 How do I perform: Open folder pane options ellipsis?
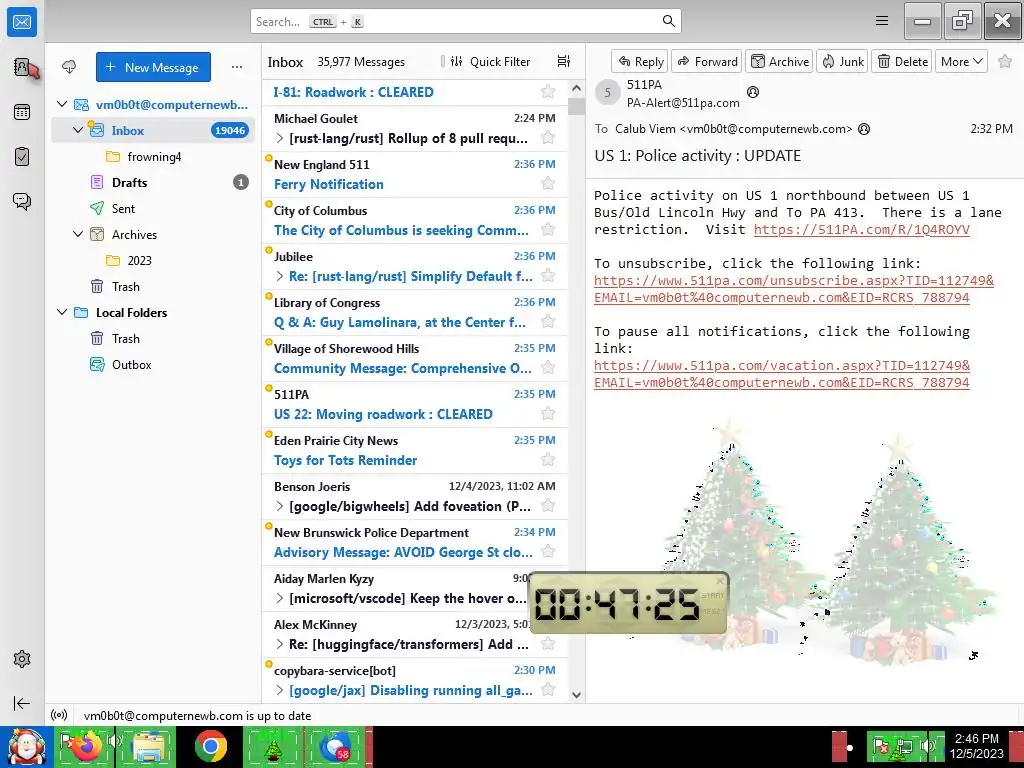237,67
